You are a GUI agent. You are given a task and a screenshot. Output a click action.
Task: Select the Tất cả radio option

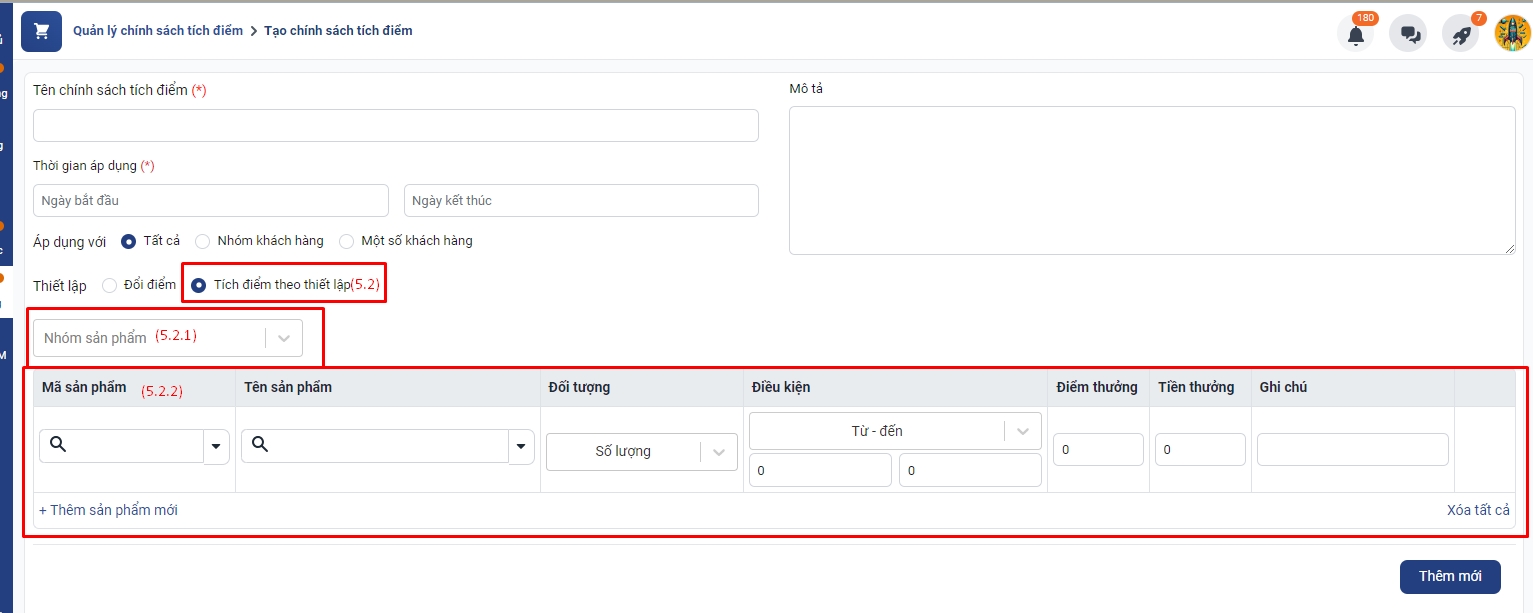(x=128, y=241)
